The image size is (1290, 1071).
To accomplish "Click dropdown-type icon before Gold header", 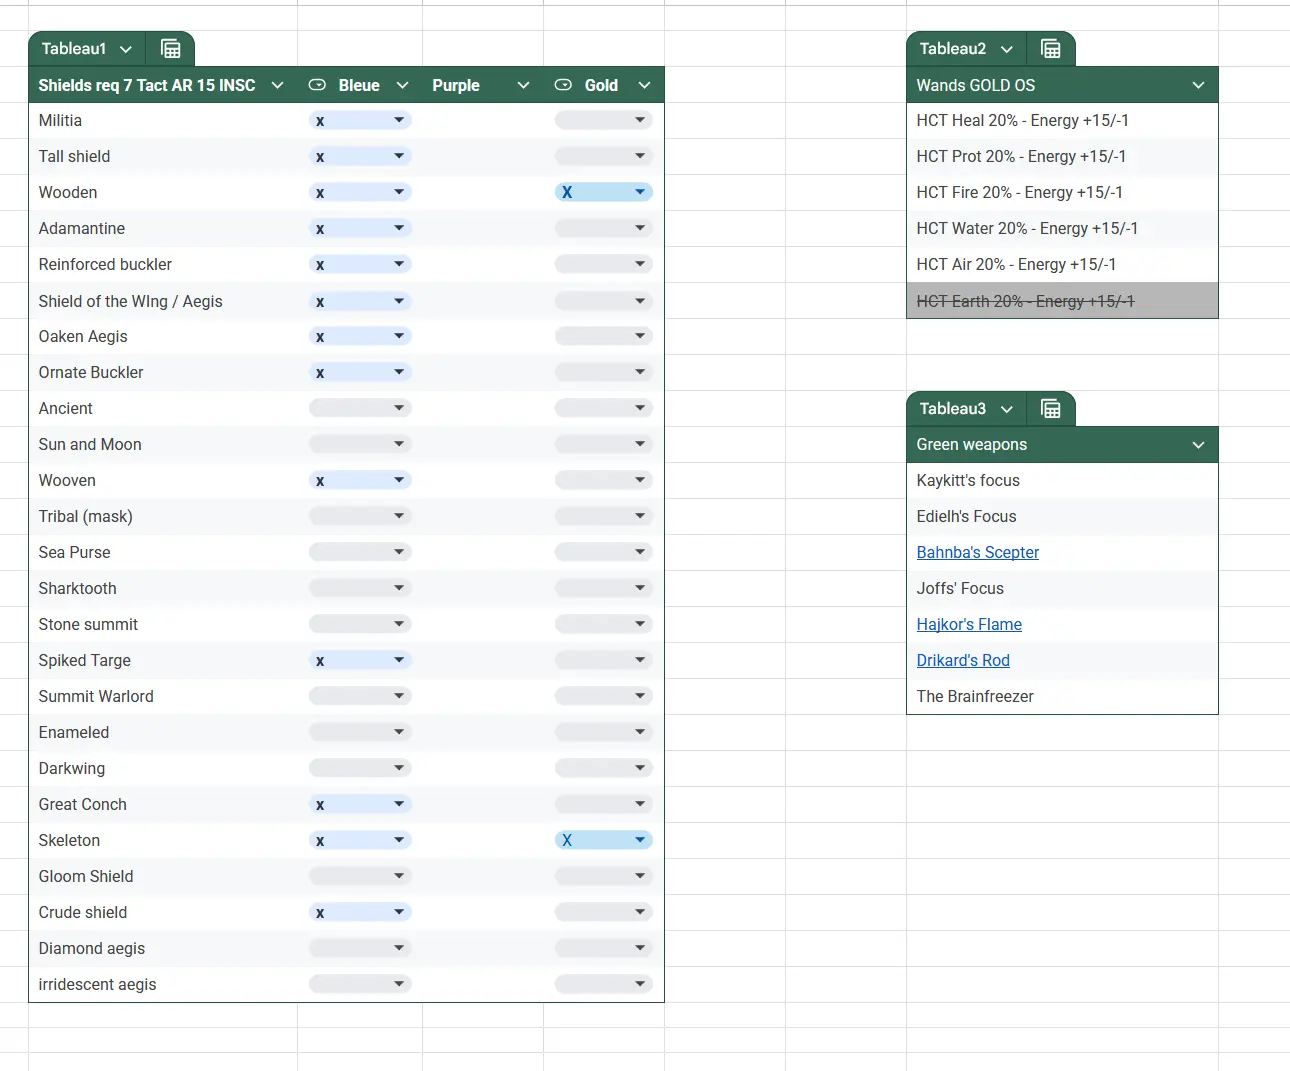I will coord(563,85).
